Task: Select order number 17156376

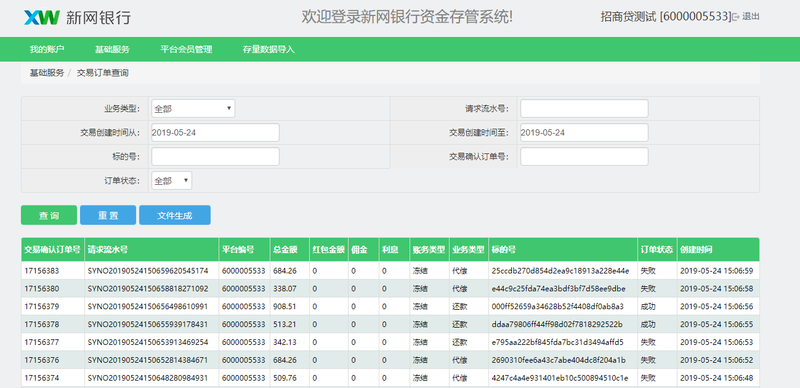Action: [41, 360]
